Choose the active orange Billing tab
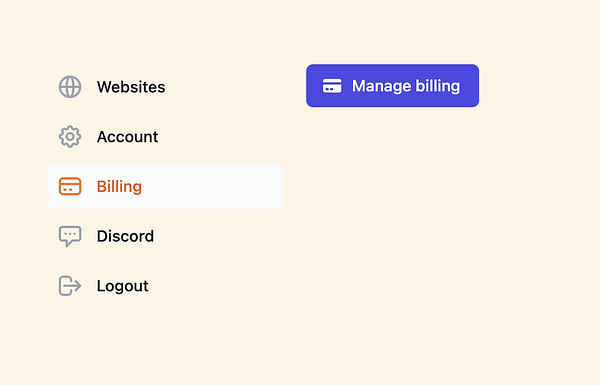Viewport: 600px width, 385px height. [165, 186]
